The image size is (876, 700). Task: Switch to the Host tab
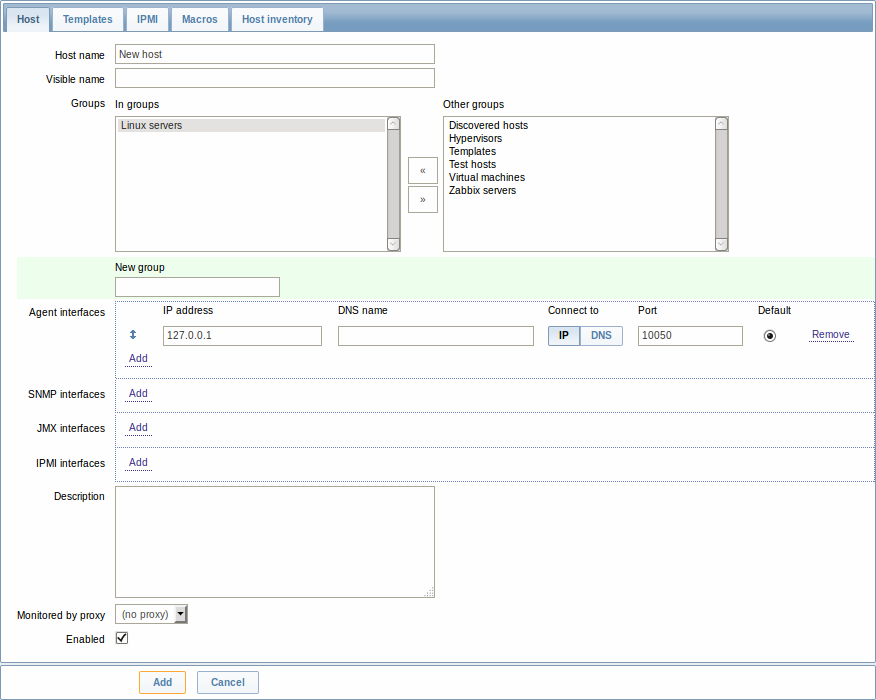(28, 20)
